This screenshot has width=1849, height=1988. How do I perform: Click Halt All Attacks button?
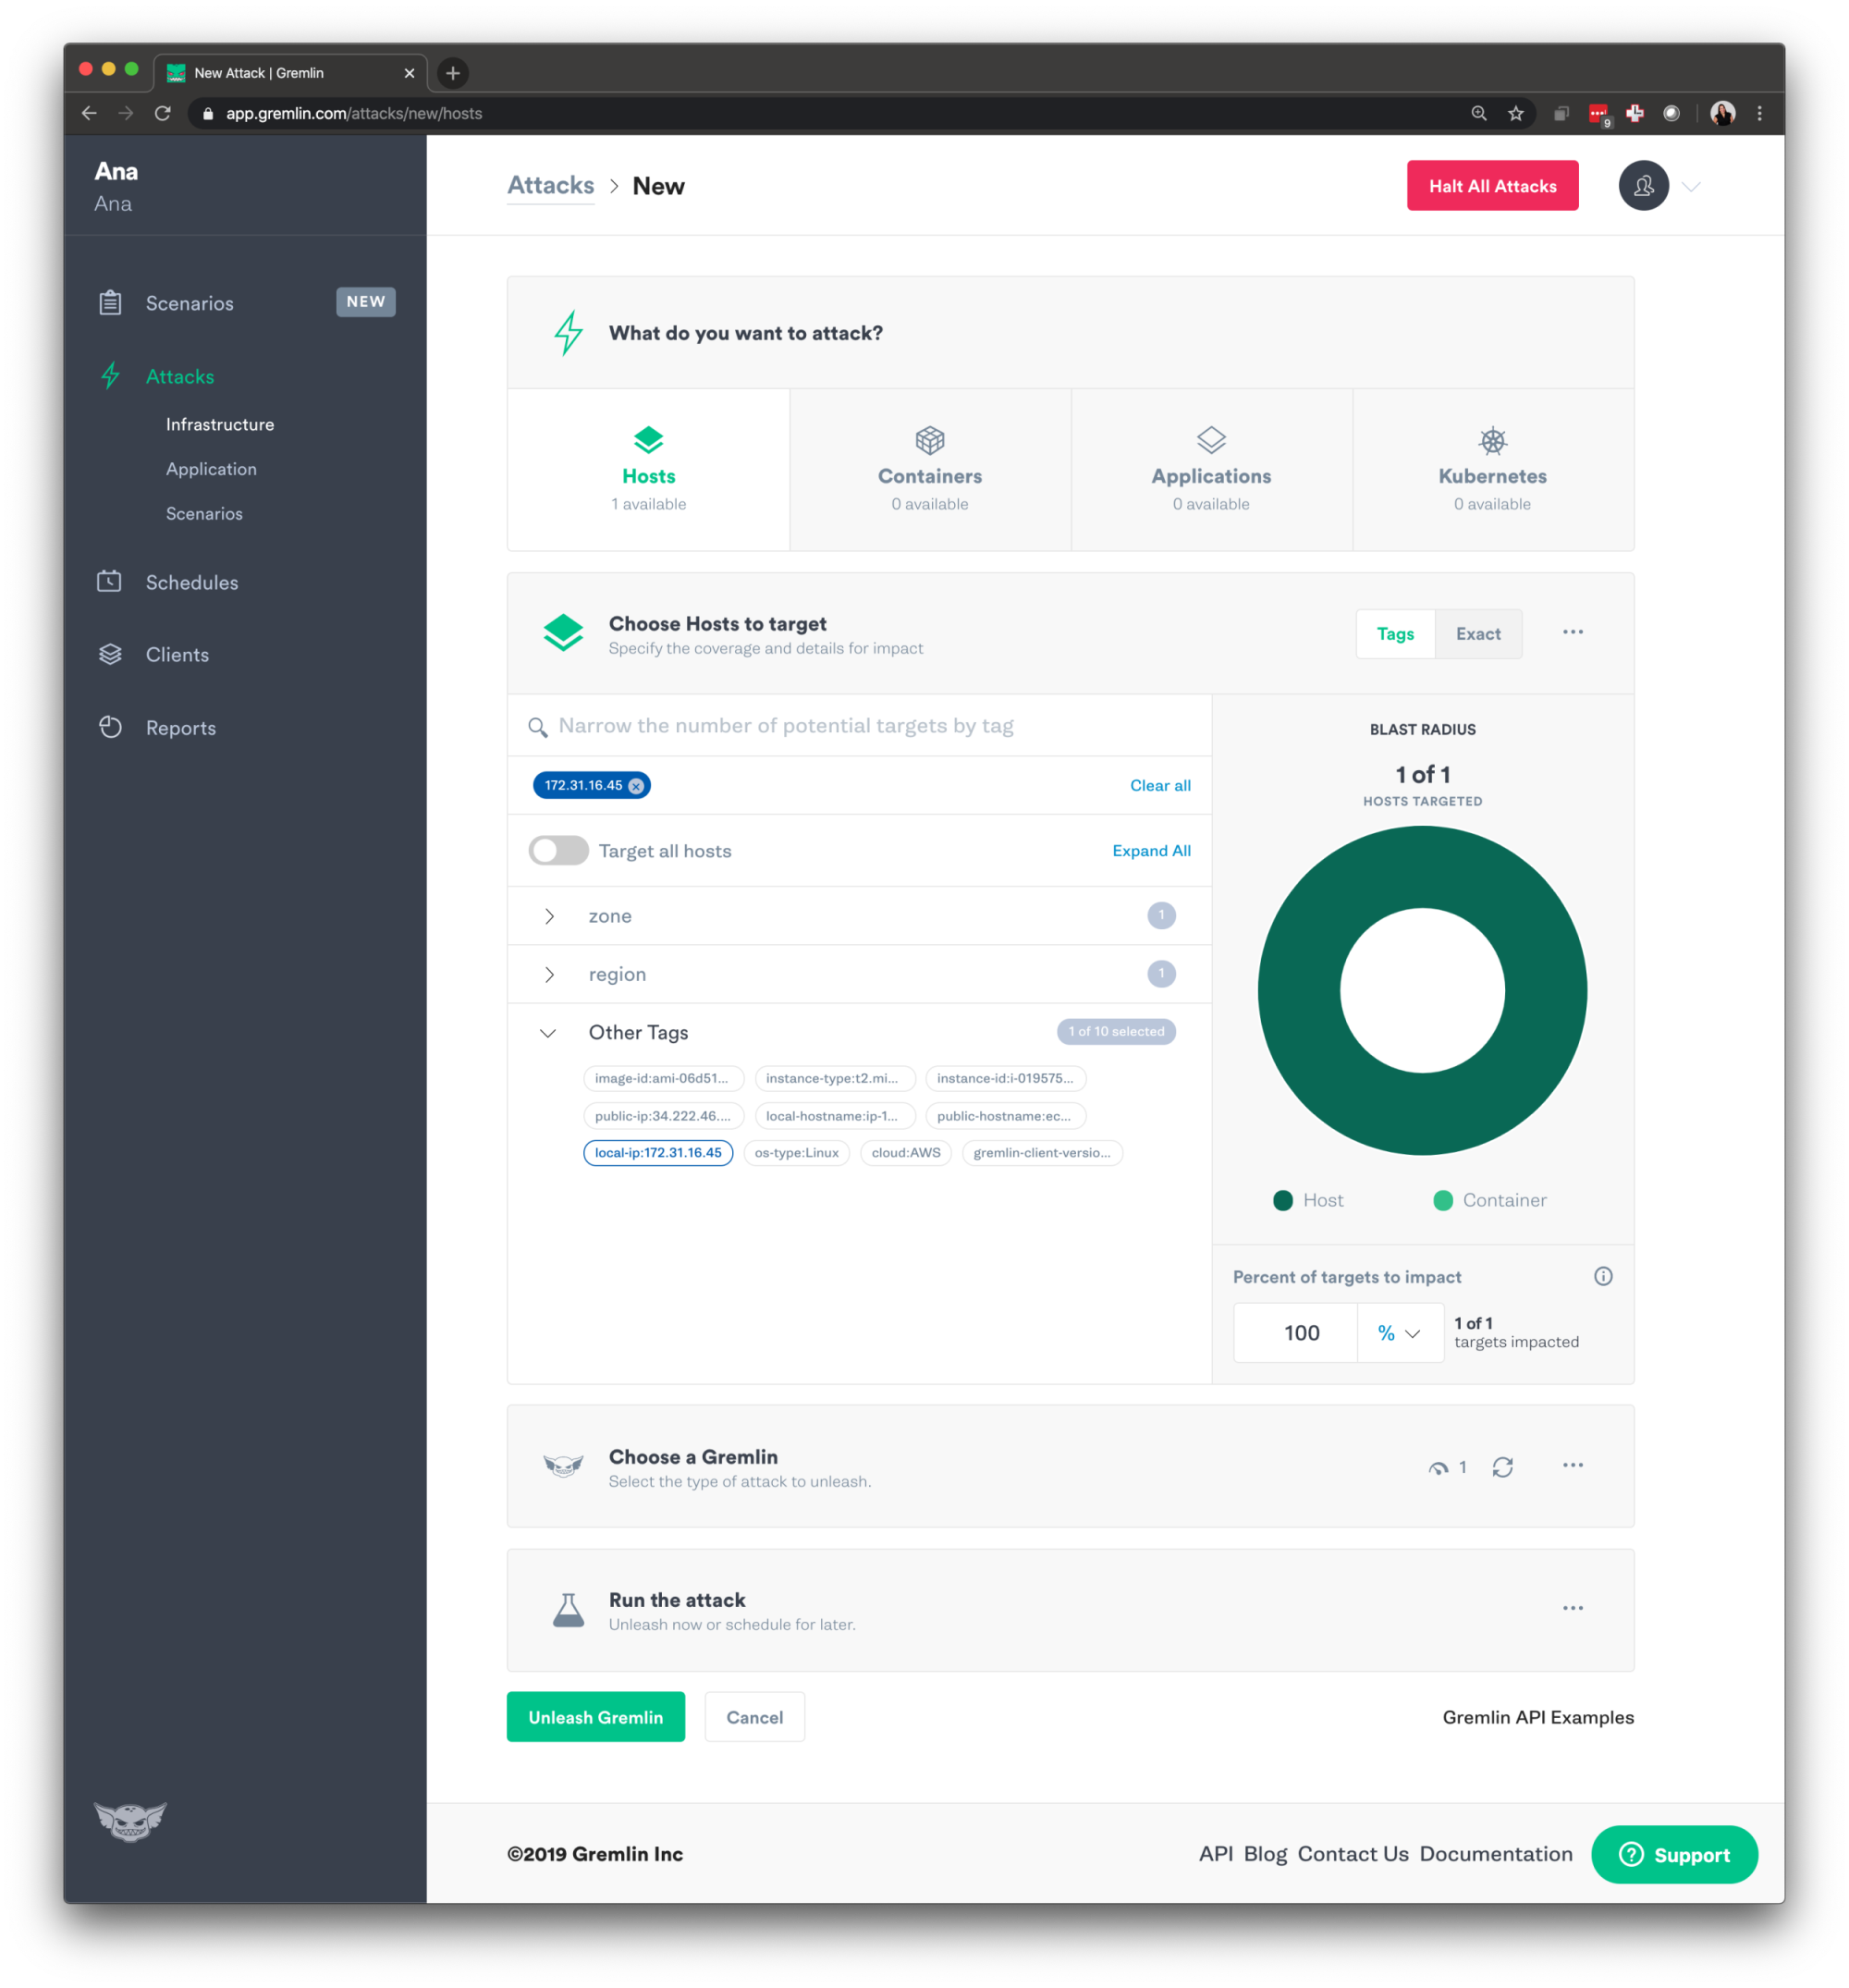[x=1492, y=186]
